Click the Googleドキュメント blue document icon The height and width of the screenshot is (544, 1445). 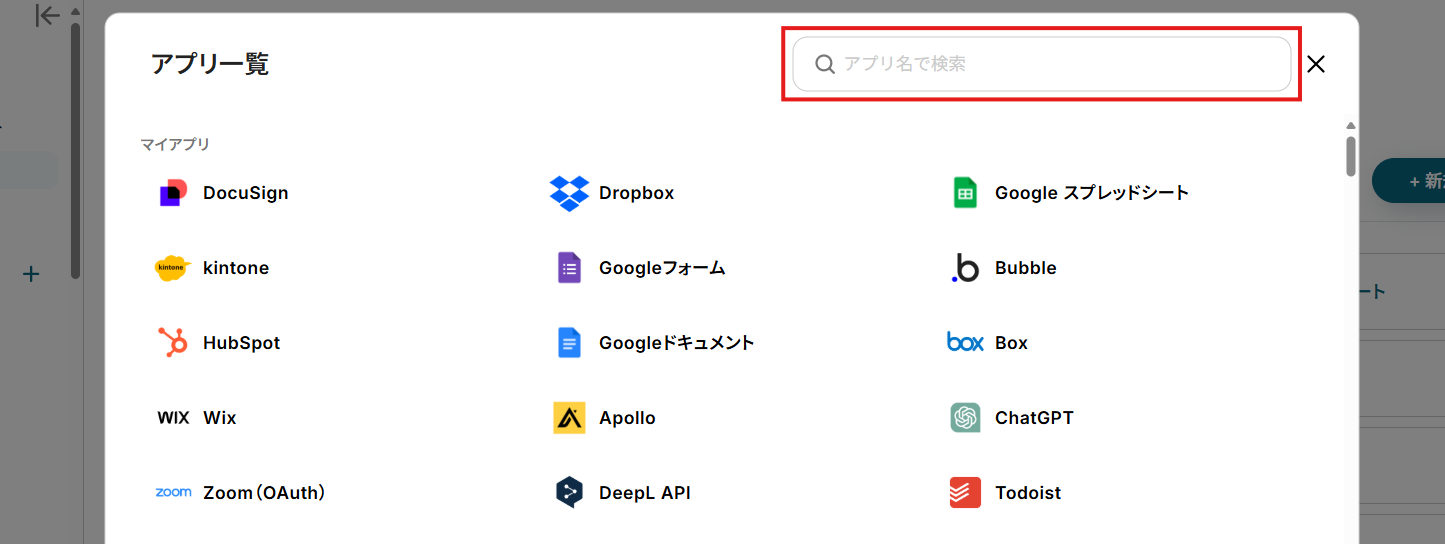(x=569, y=343)
